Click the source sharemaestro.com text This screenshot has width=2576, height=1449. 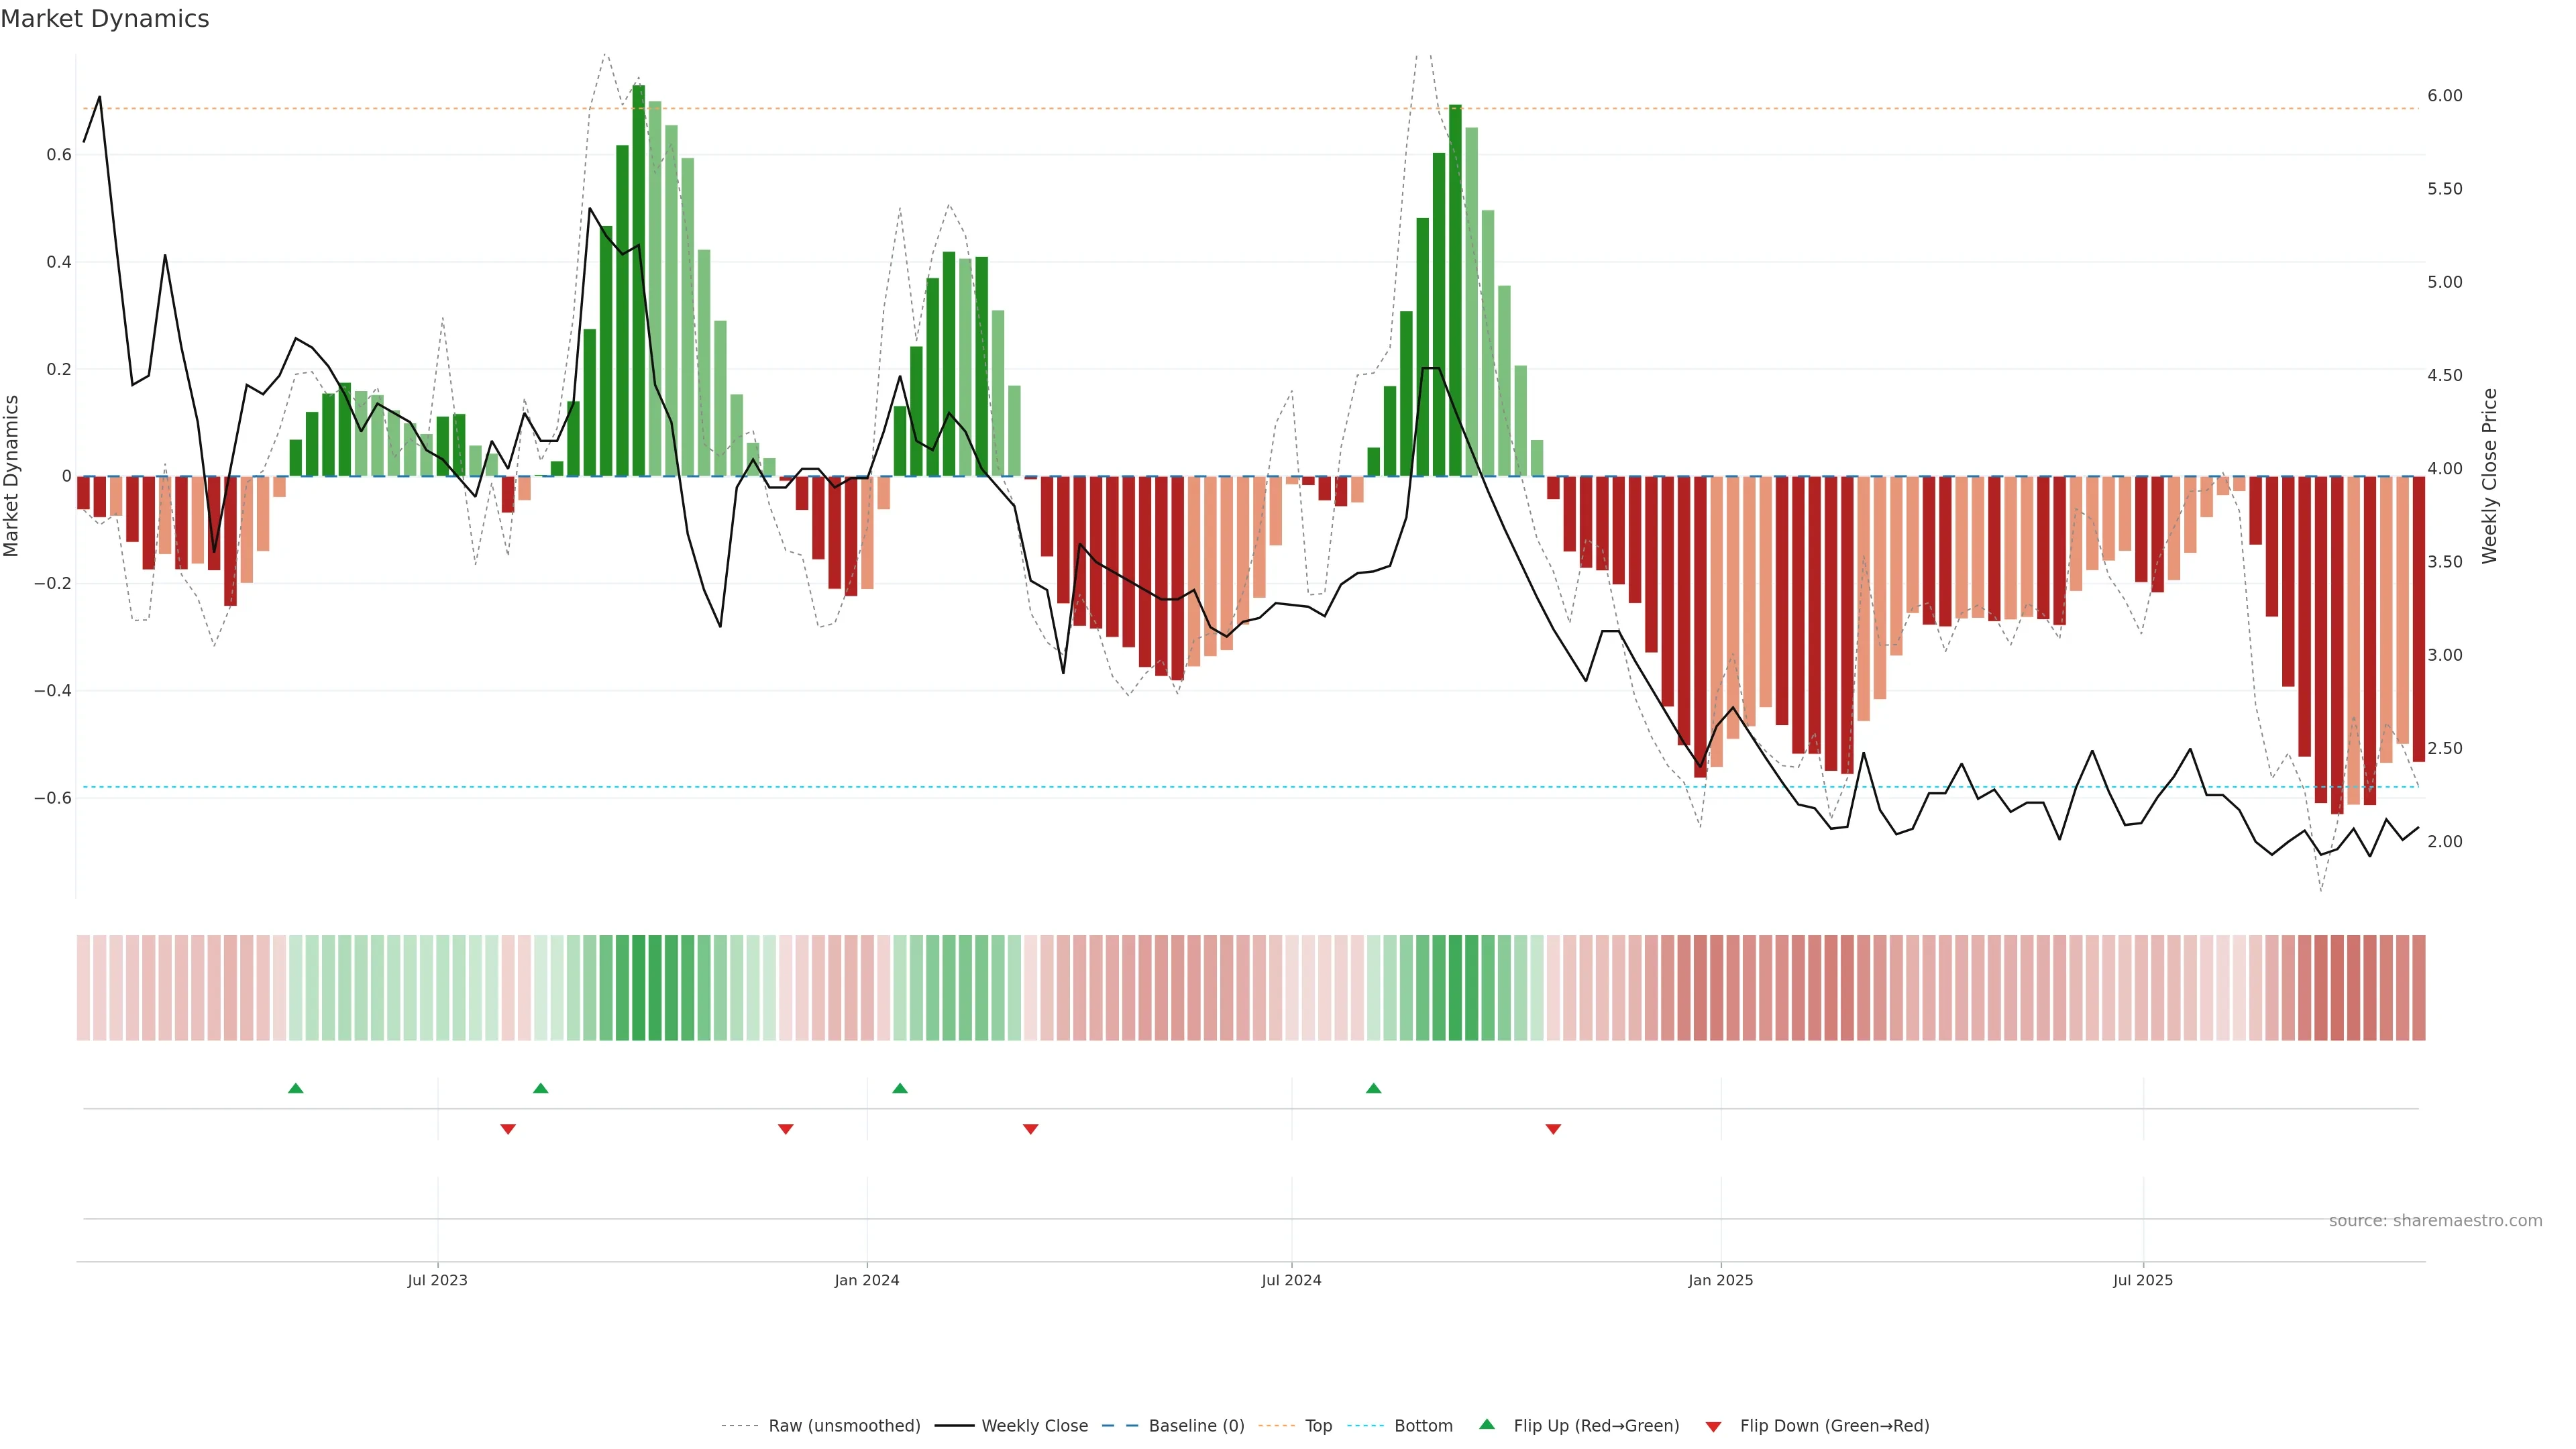(2435, 1221)
